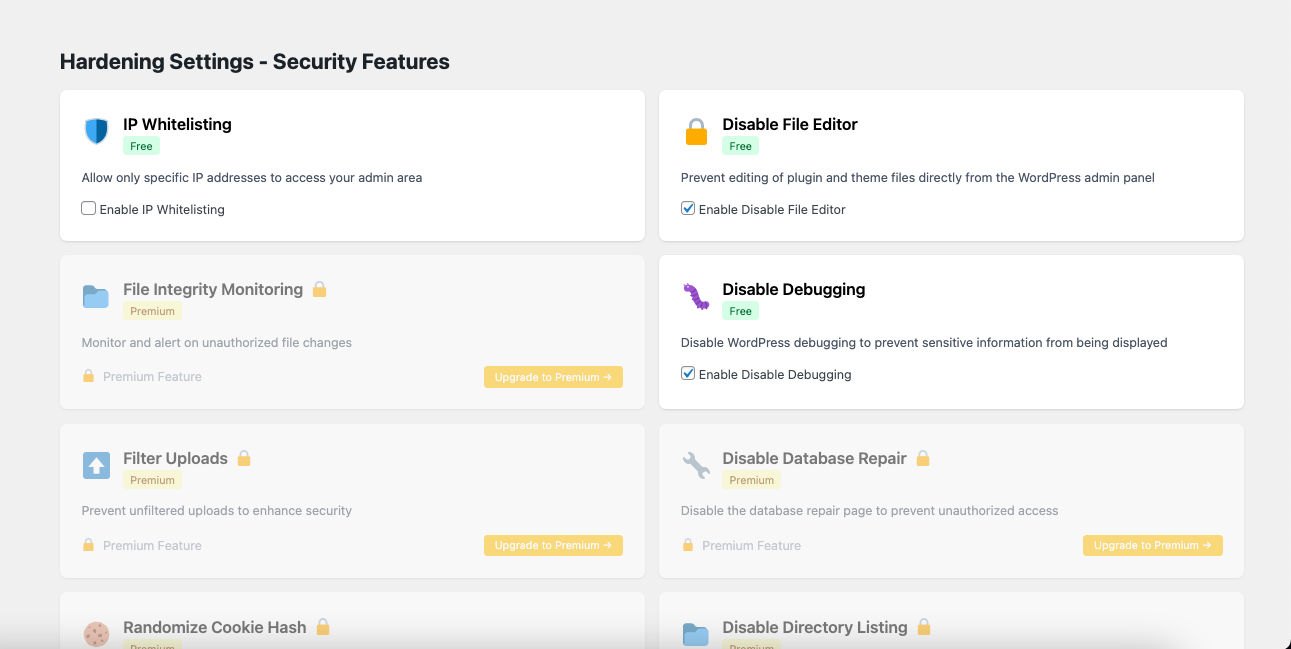Click the 'Disable File Editor' card title
Screen dimensions: 1291x649
coord(790,124)
